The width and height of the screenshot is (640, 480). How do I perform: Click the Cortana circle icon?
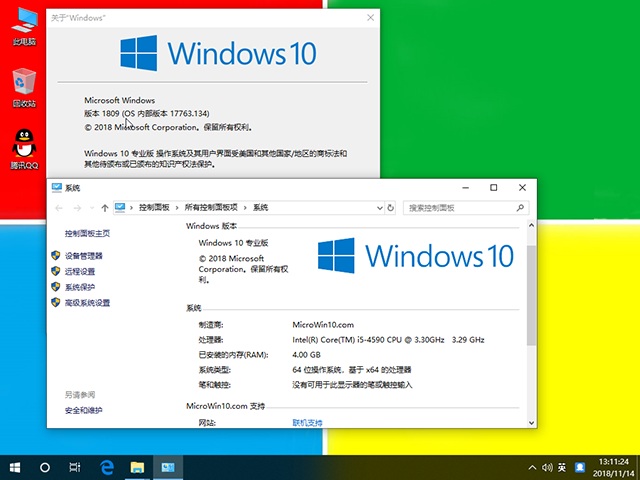[x=45, y=467]
